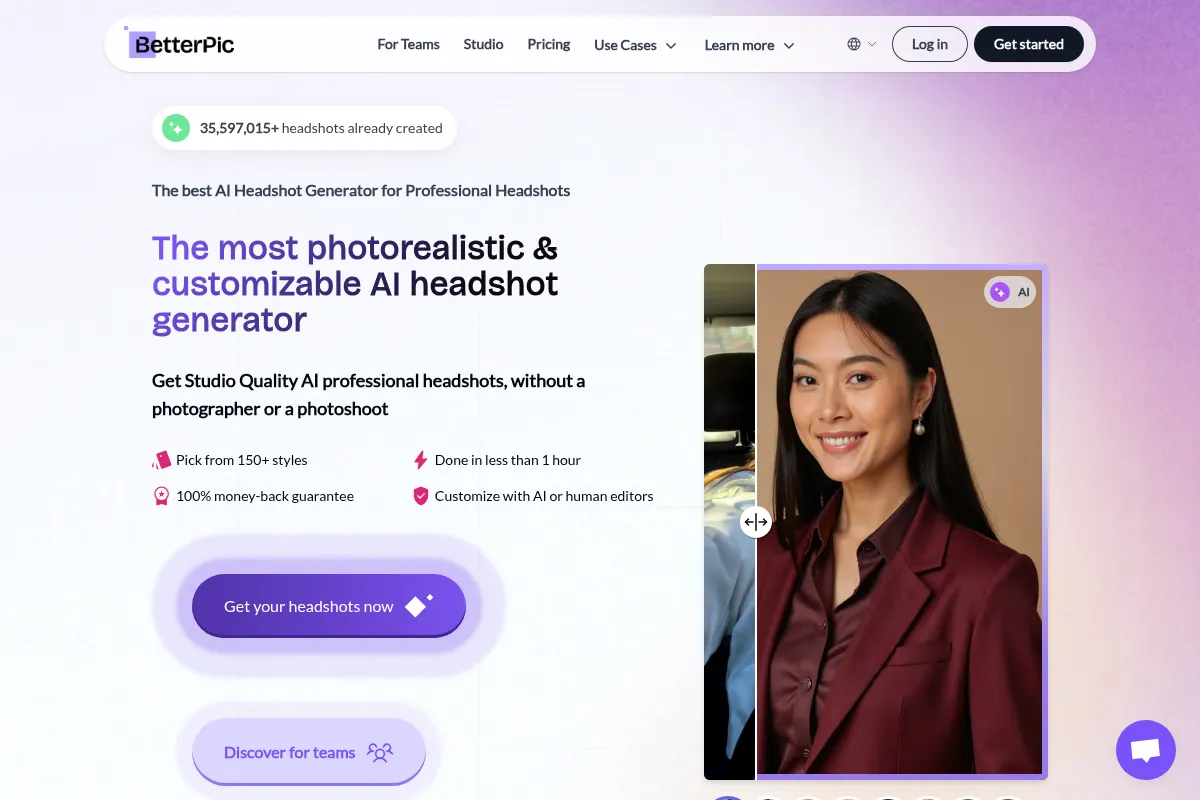
Task: Click the people icon in Discover for teams
Action: pyautogui.click(x=380, y=752)
